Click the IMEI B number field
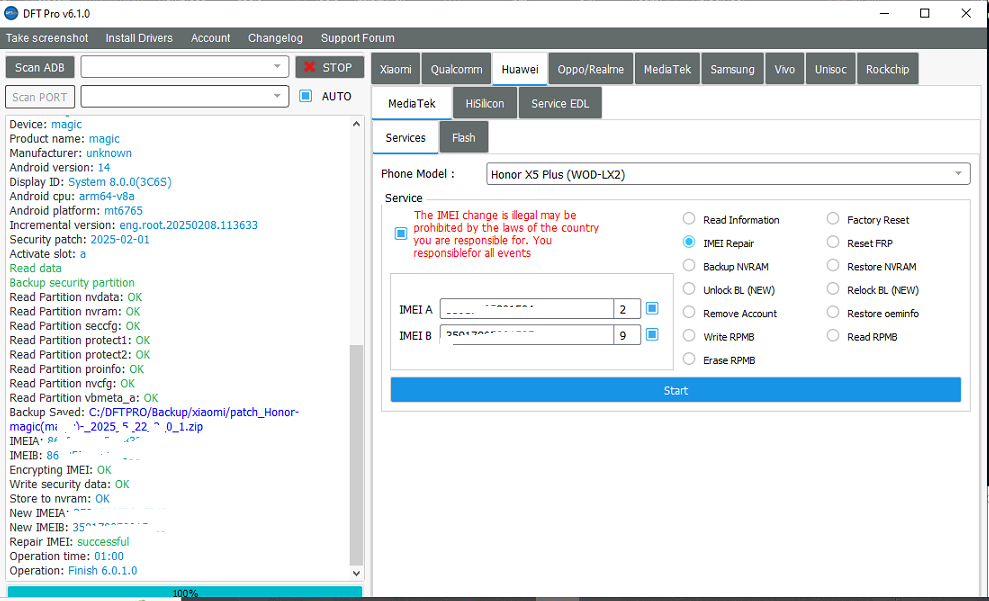 click(x=527, y=334)
